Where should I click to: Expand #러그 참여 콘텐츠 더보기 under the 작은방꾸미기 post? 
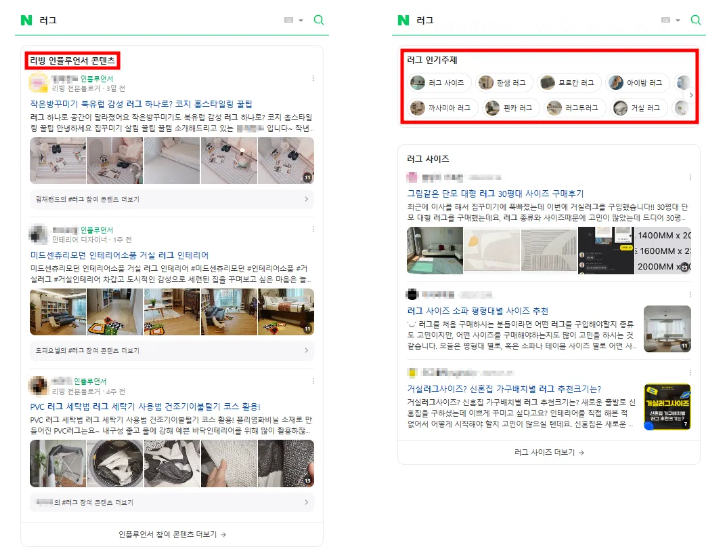click(172, 199)
